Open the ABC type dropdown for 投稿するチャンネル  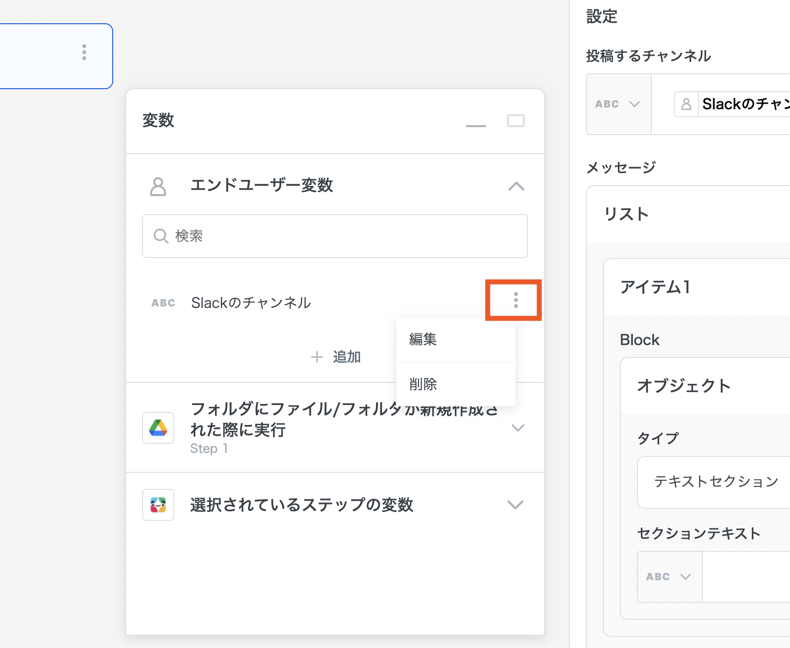pyautogui.click(x=618, y=104)
